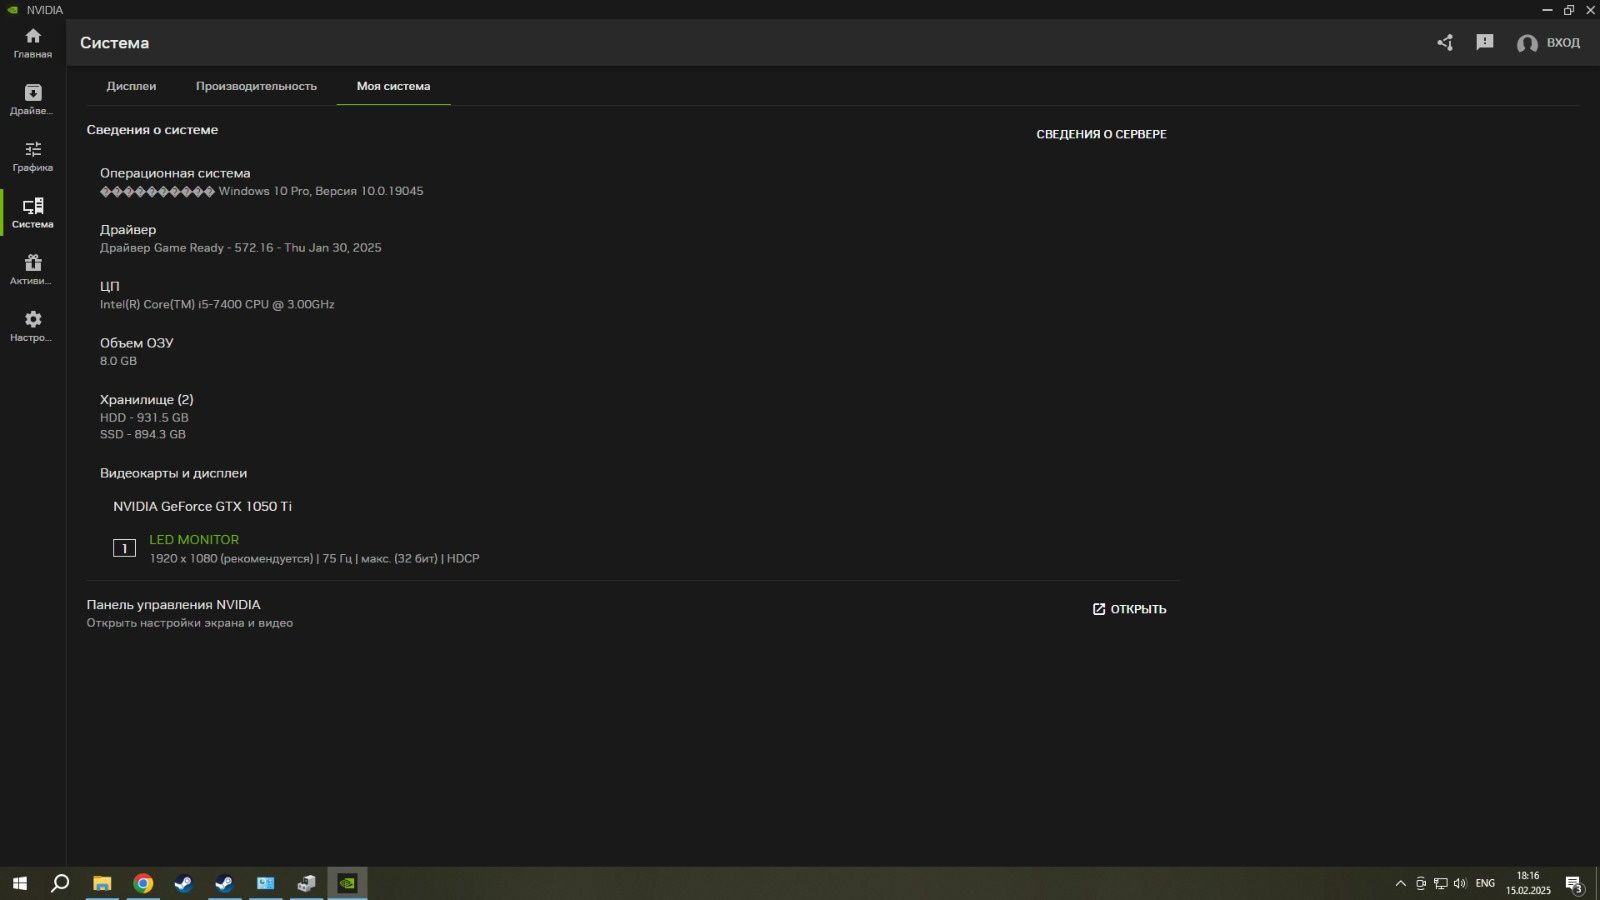Viewport: 1600px width, 900px height.
Task: Click the NVIDIA app taskbar icon
Action: [347, 883]
